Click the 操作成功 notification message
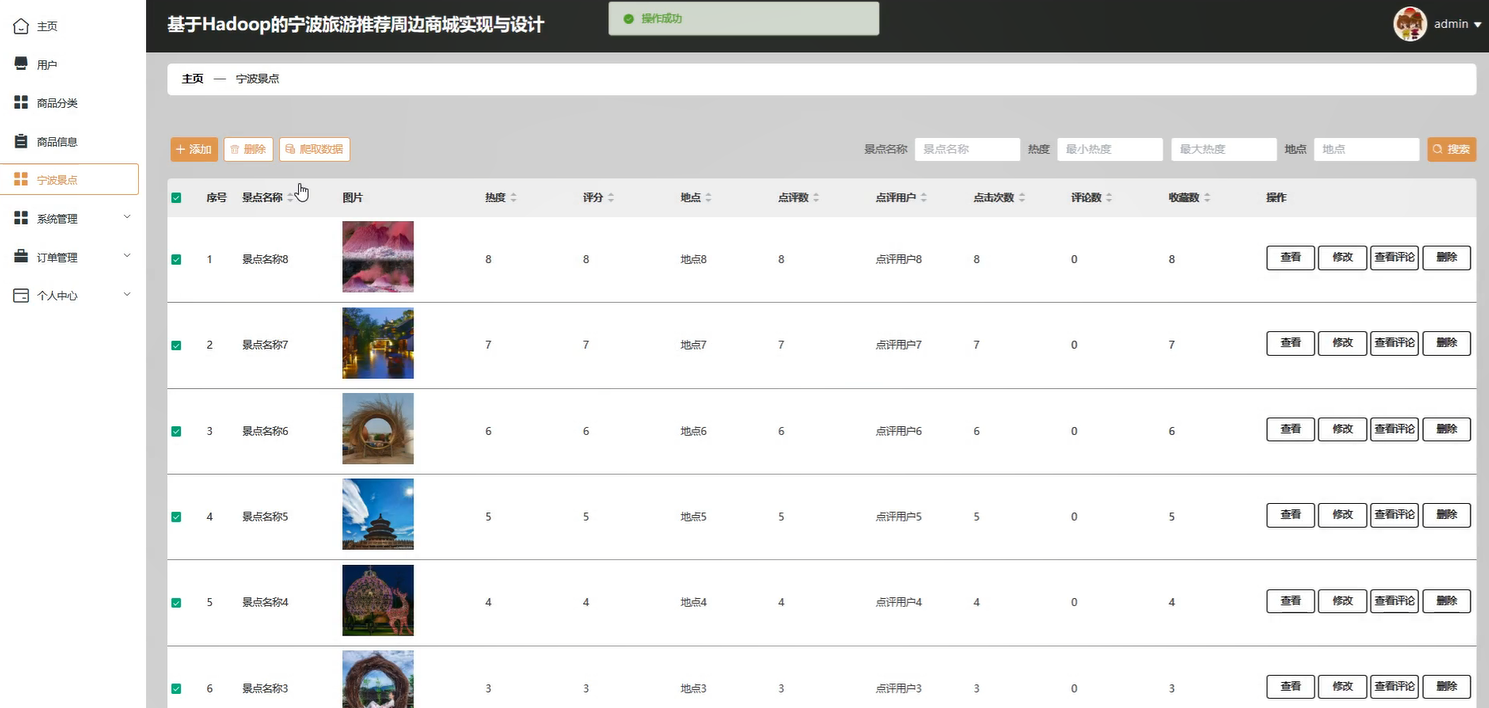 coord(744,19)
